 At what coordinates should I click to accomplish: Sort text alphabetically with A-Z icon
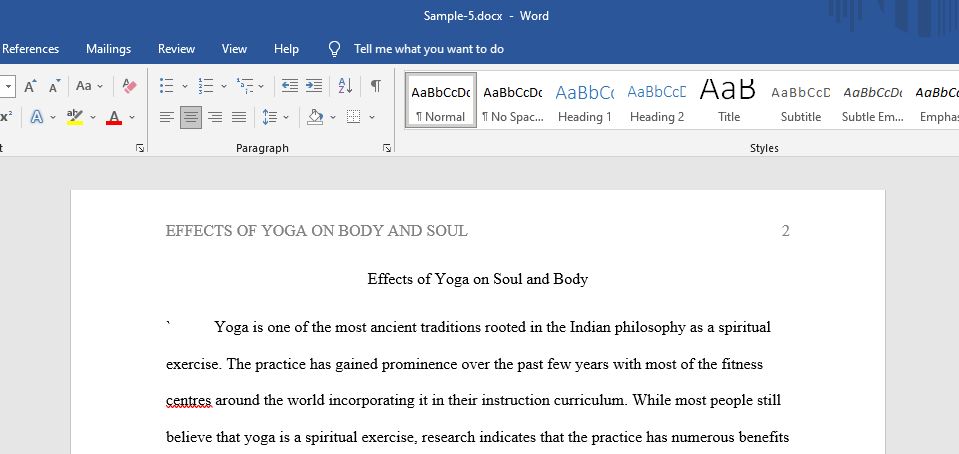pos(345,86)
